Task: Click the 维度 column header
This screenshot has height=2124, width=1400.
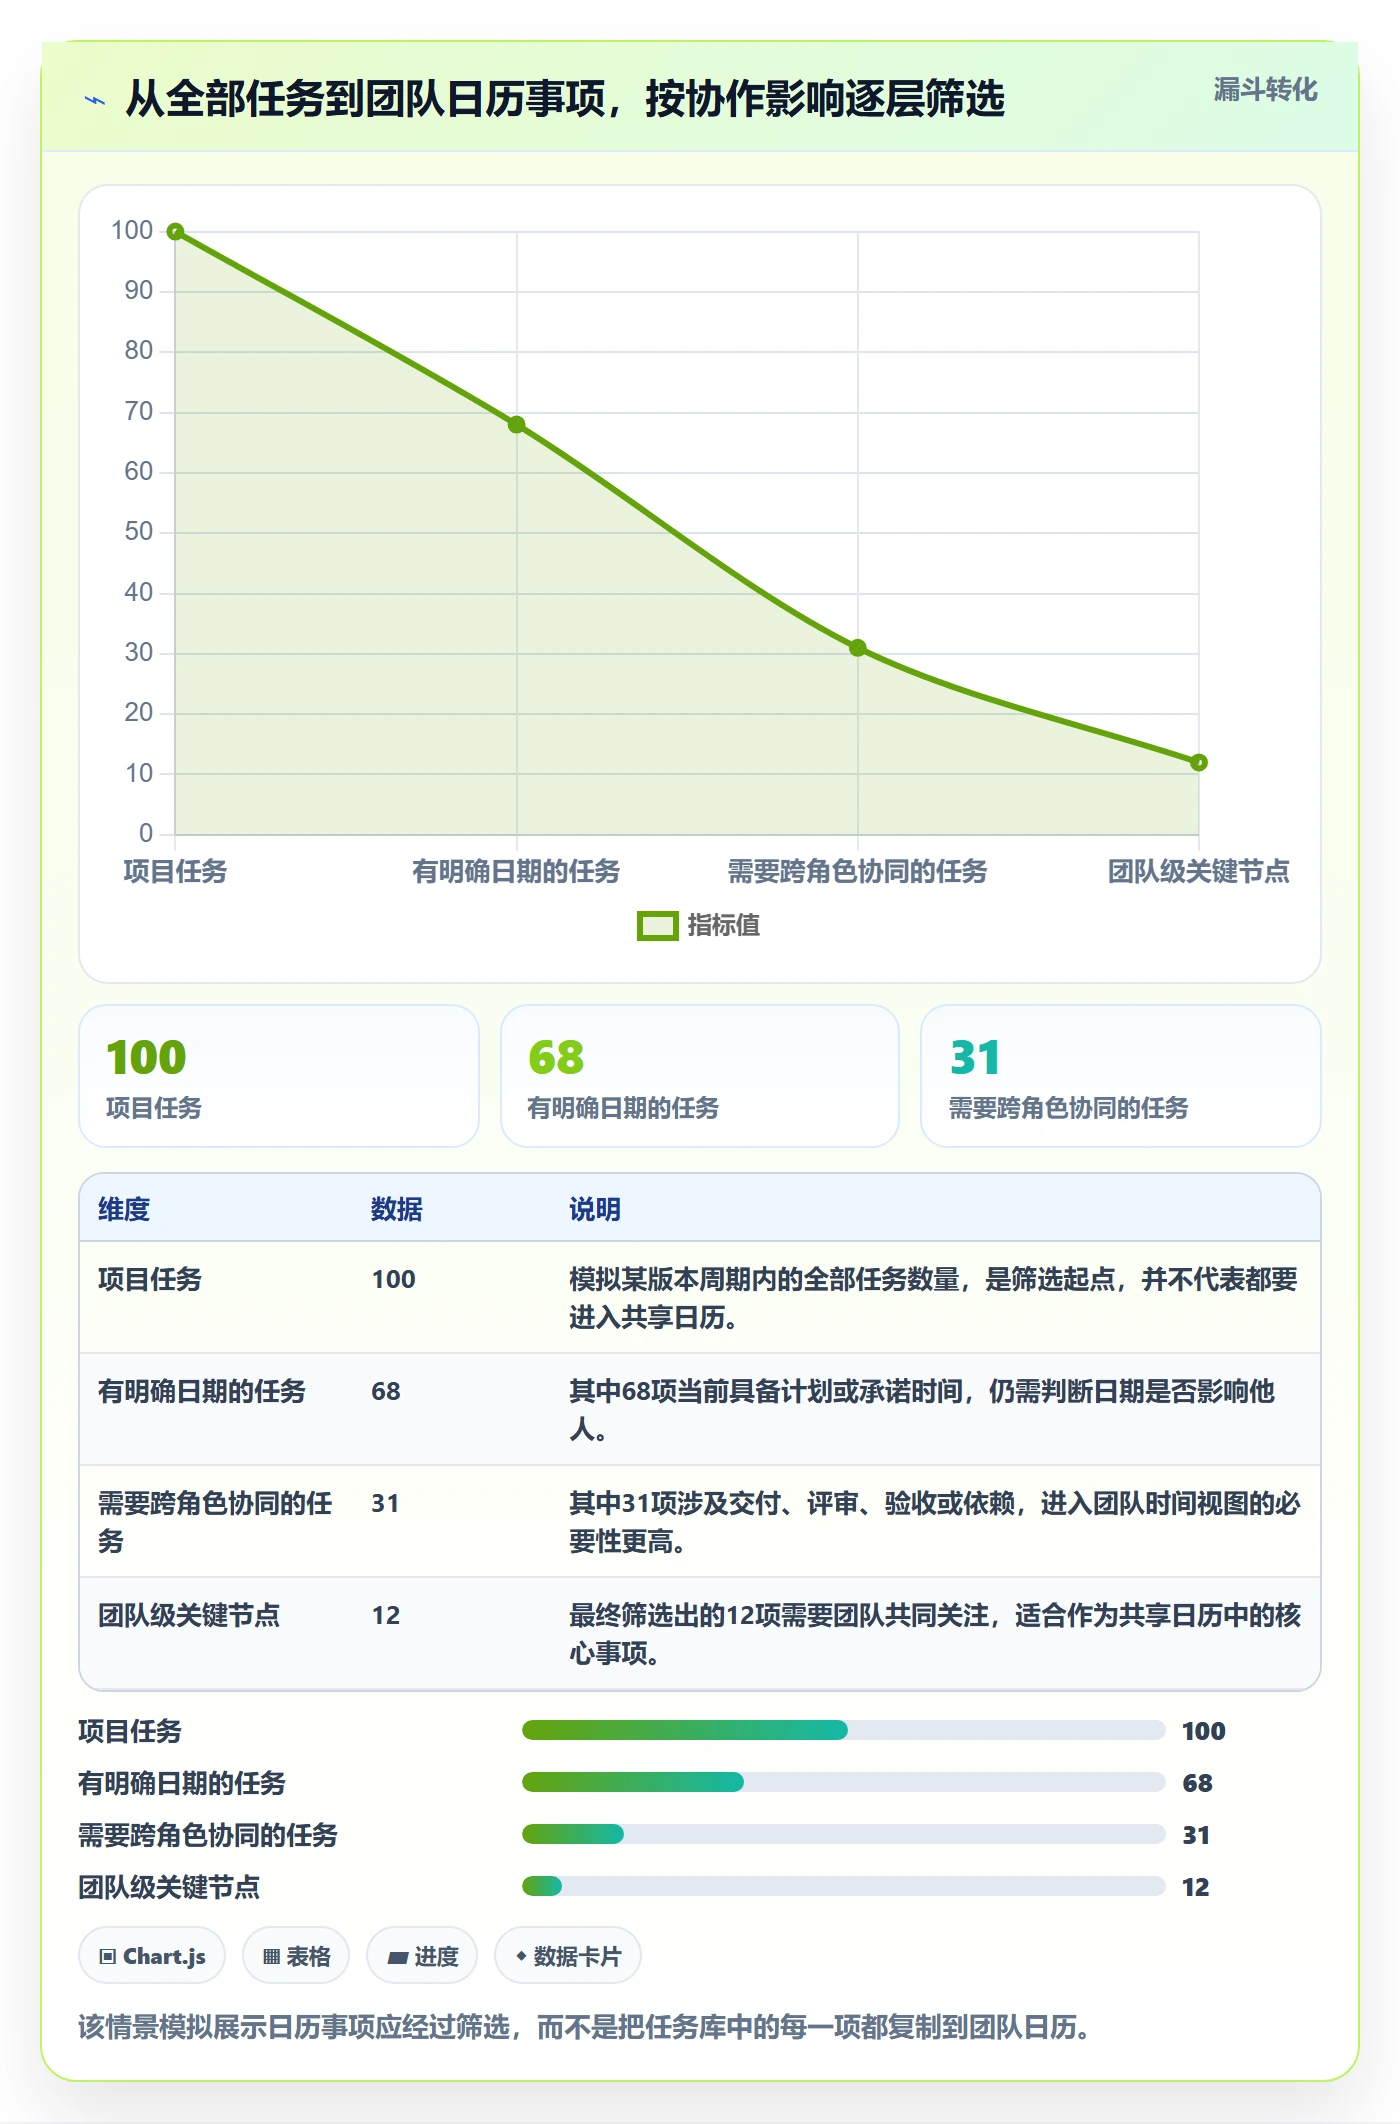Action: pyautogui.click(x=124, y=1209)
